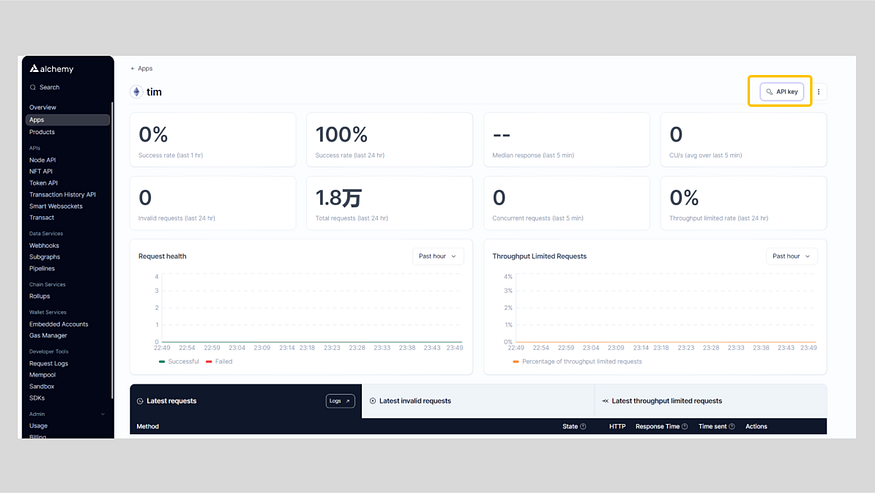Click the State column info icon
This screenshot has height=493, width=875.
583,427
